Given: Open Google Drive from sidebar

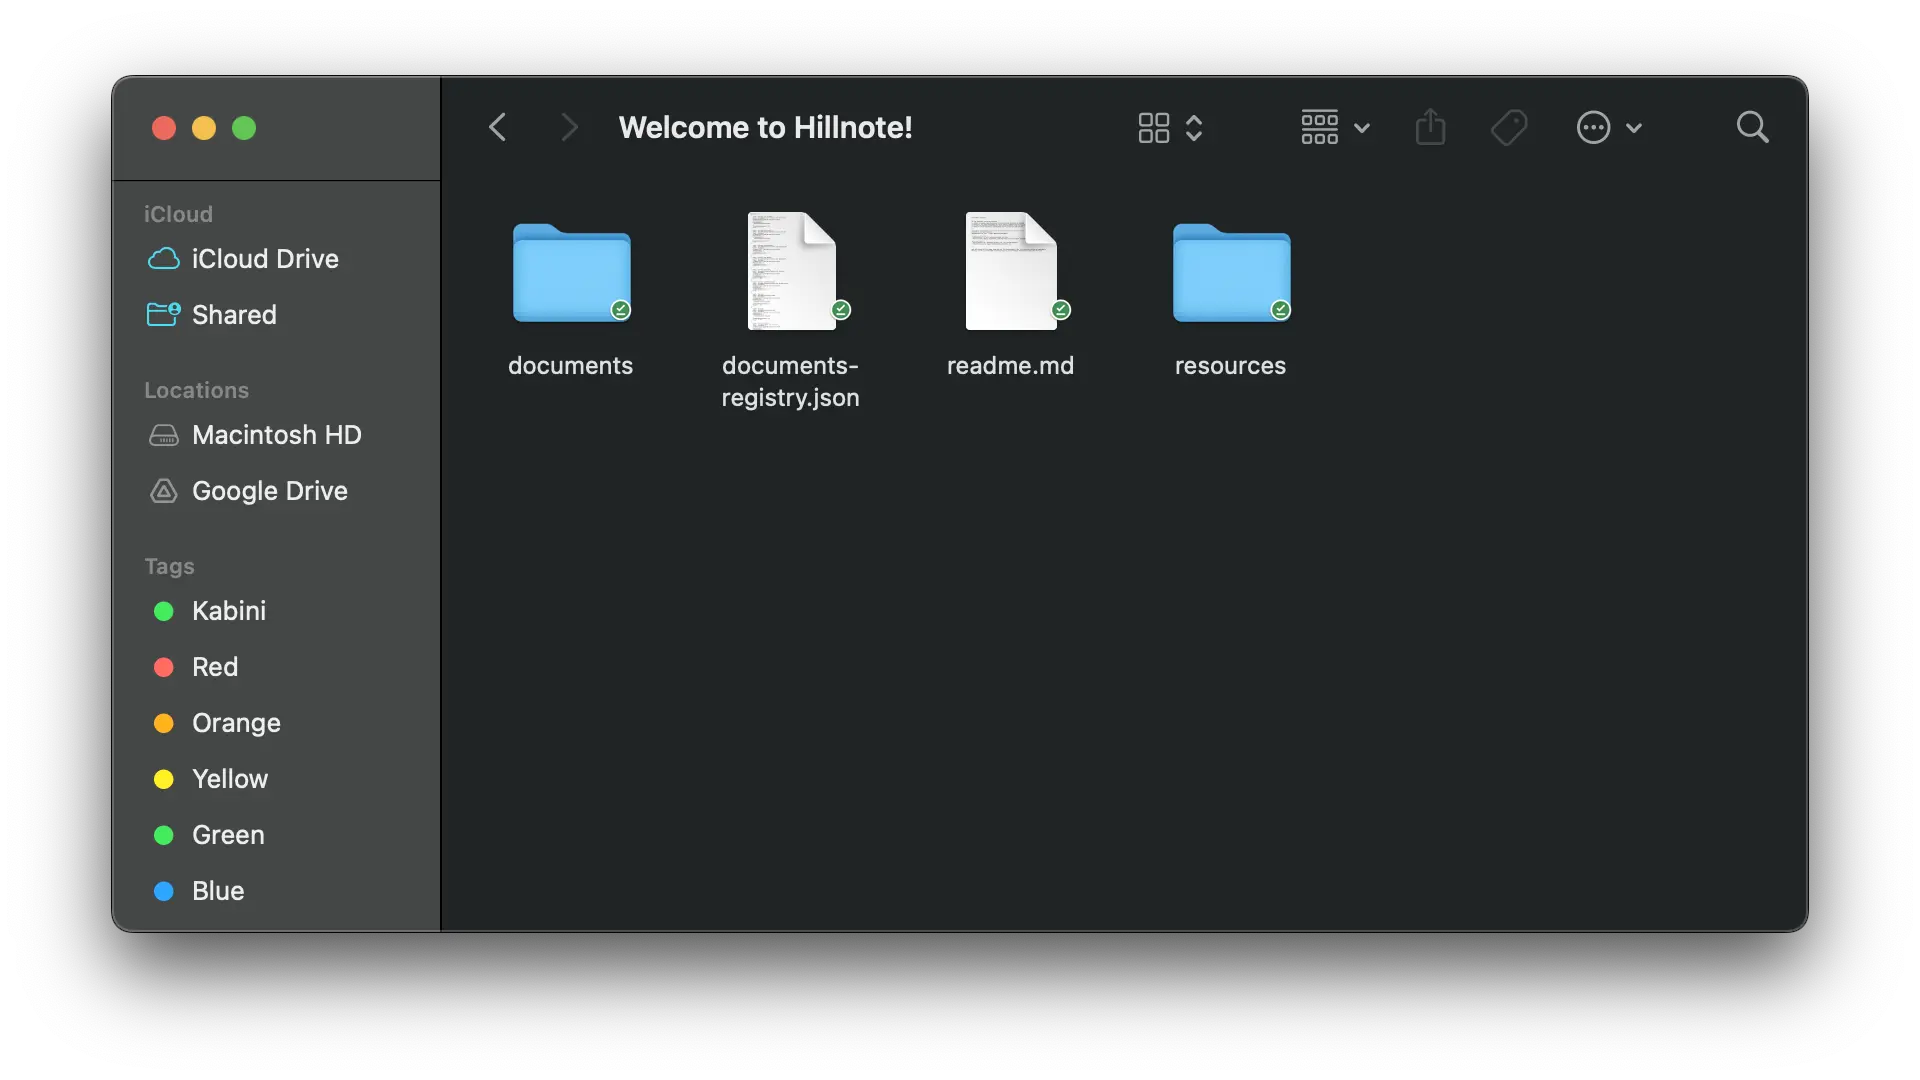Looking at the screenshot, I should click(x=269, y=491).
